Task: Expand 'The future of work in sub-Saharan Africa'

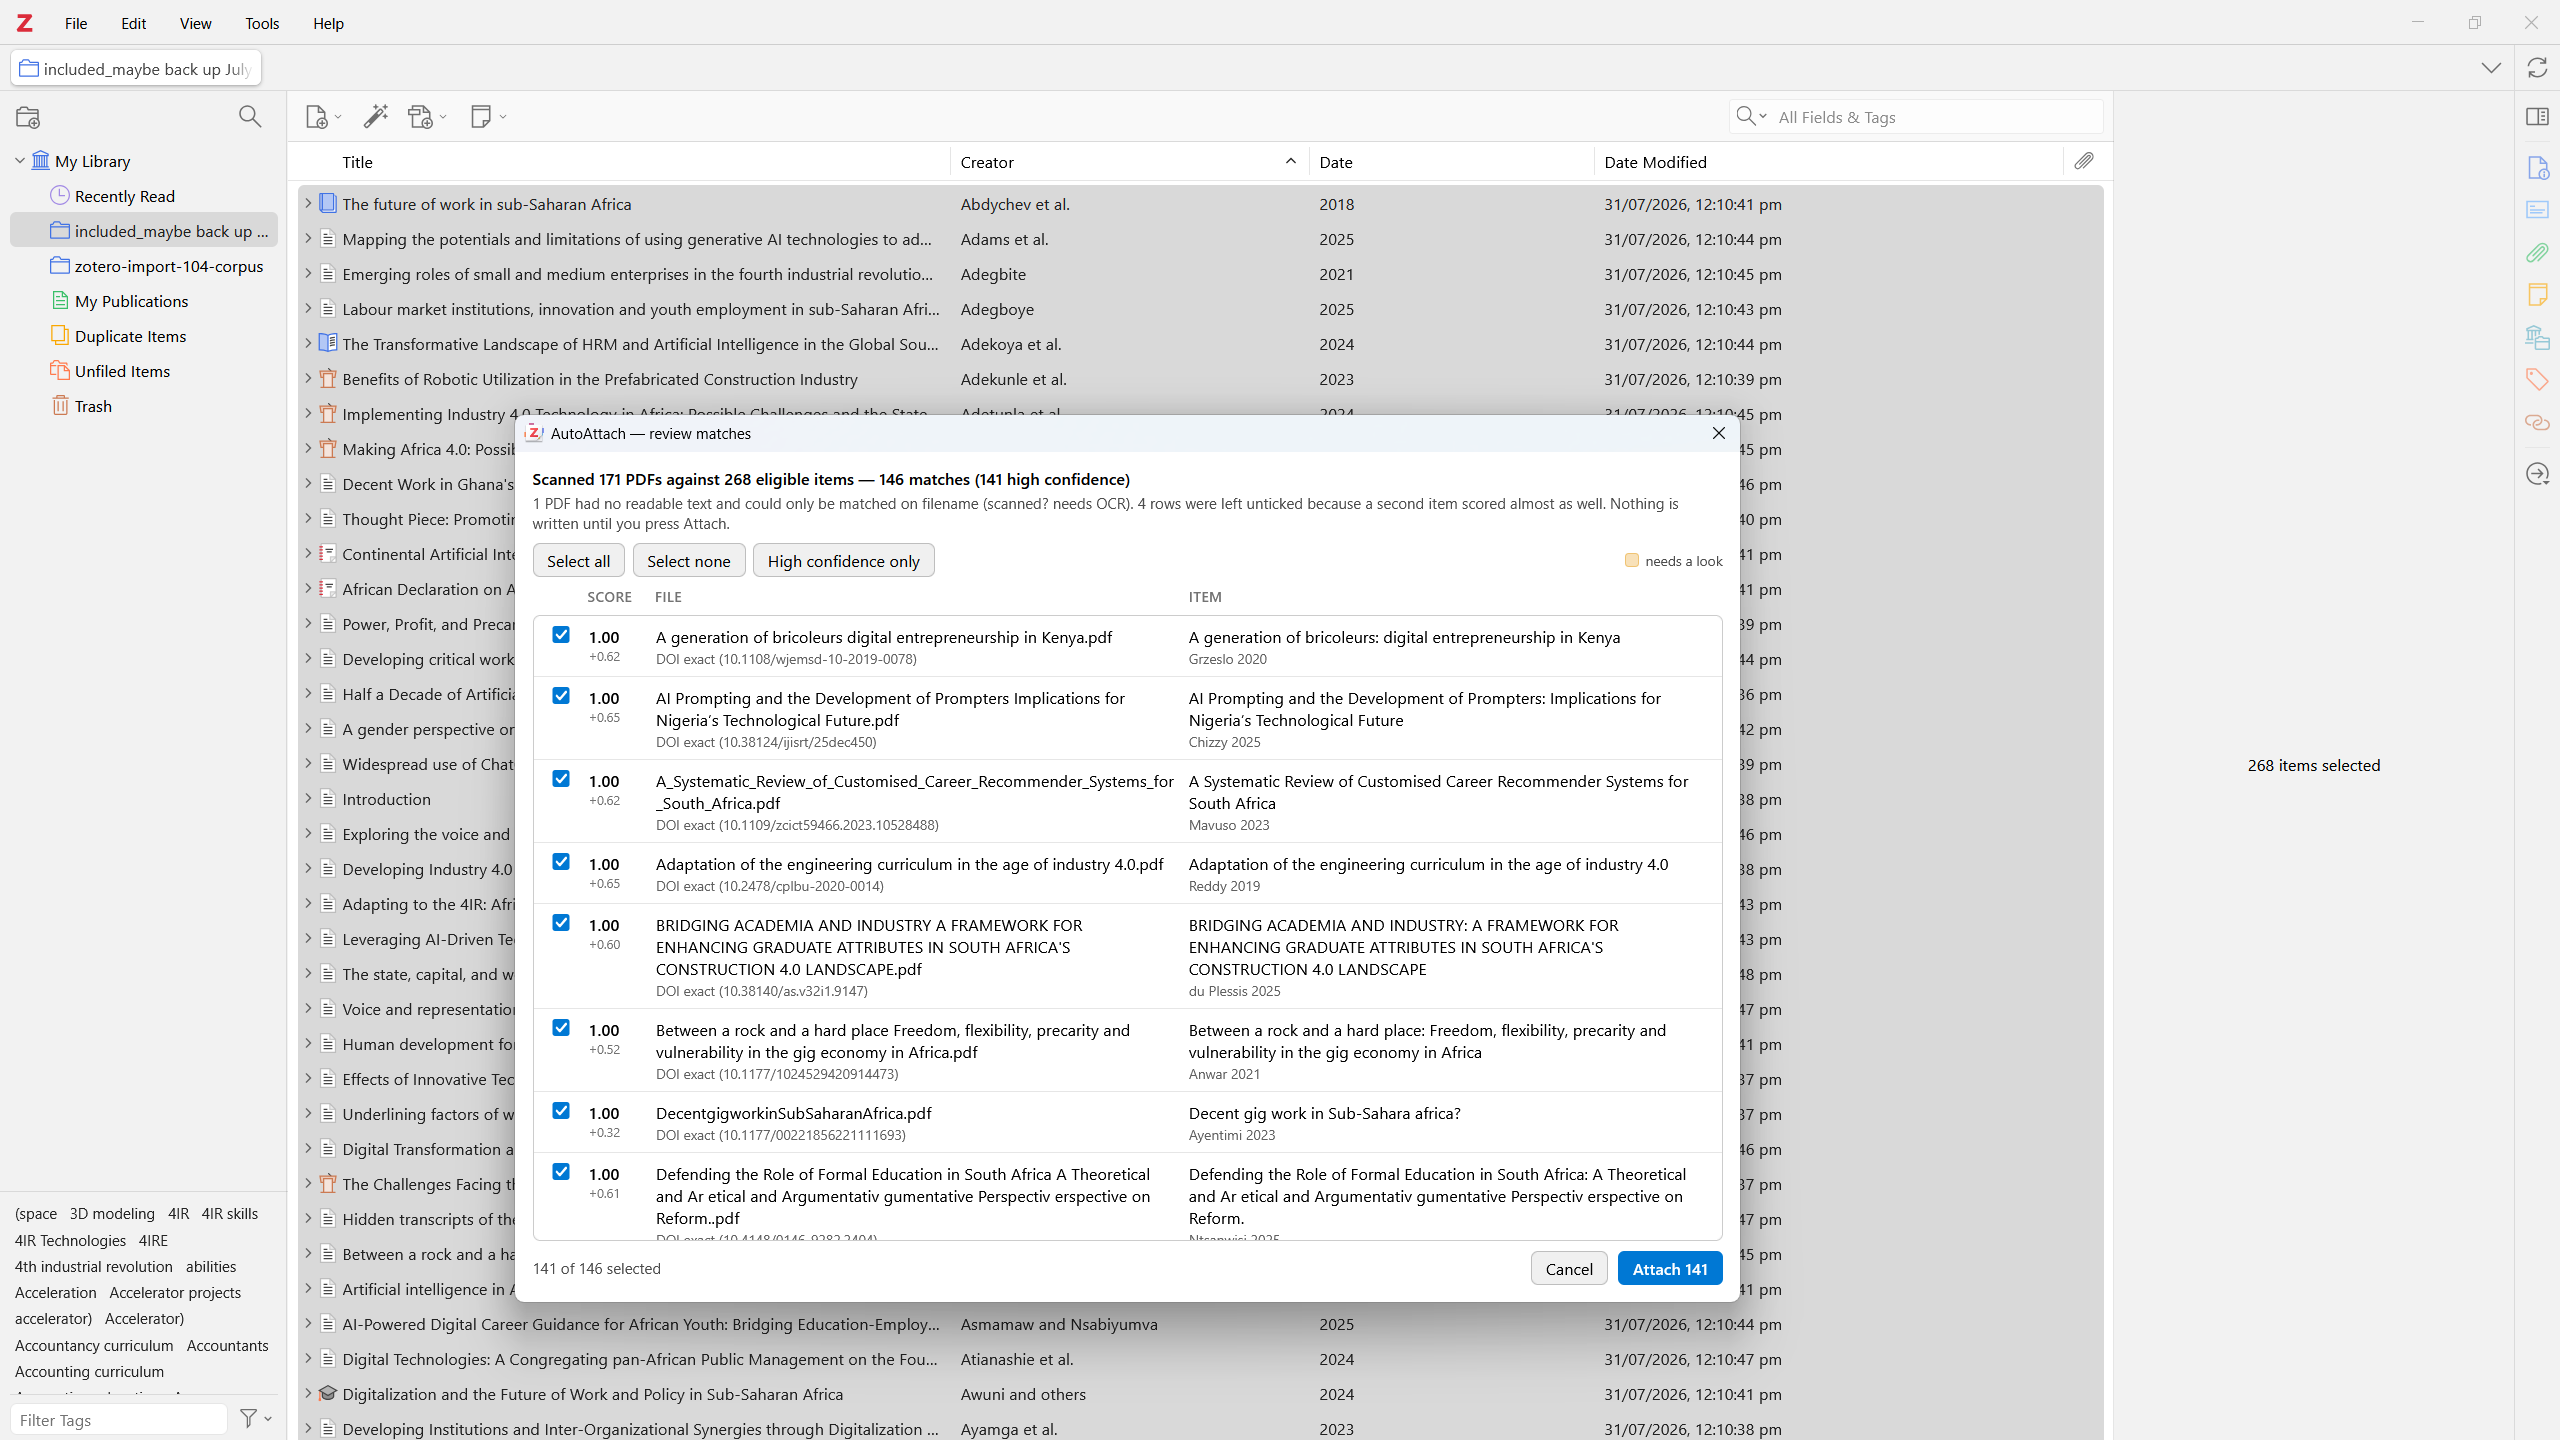Action: coord(308,204)
